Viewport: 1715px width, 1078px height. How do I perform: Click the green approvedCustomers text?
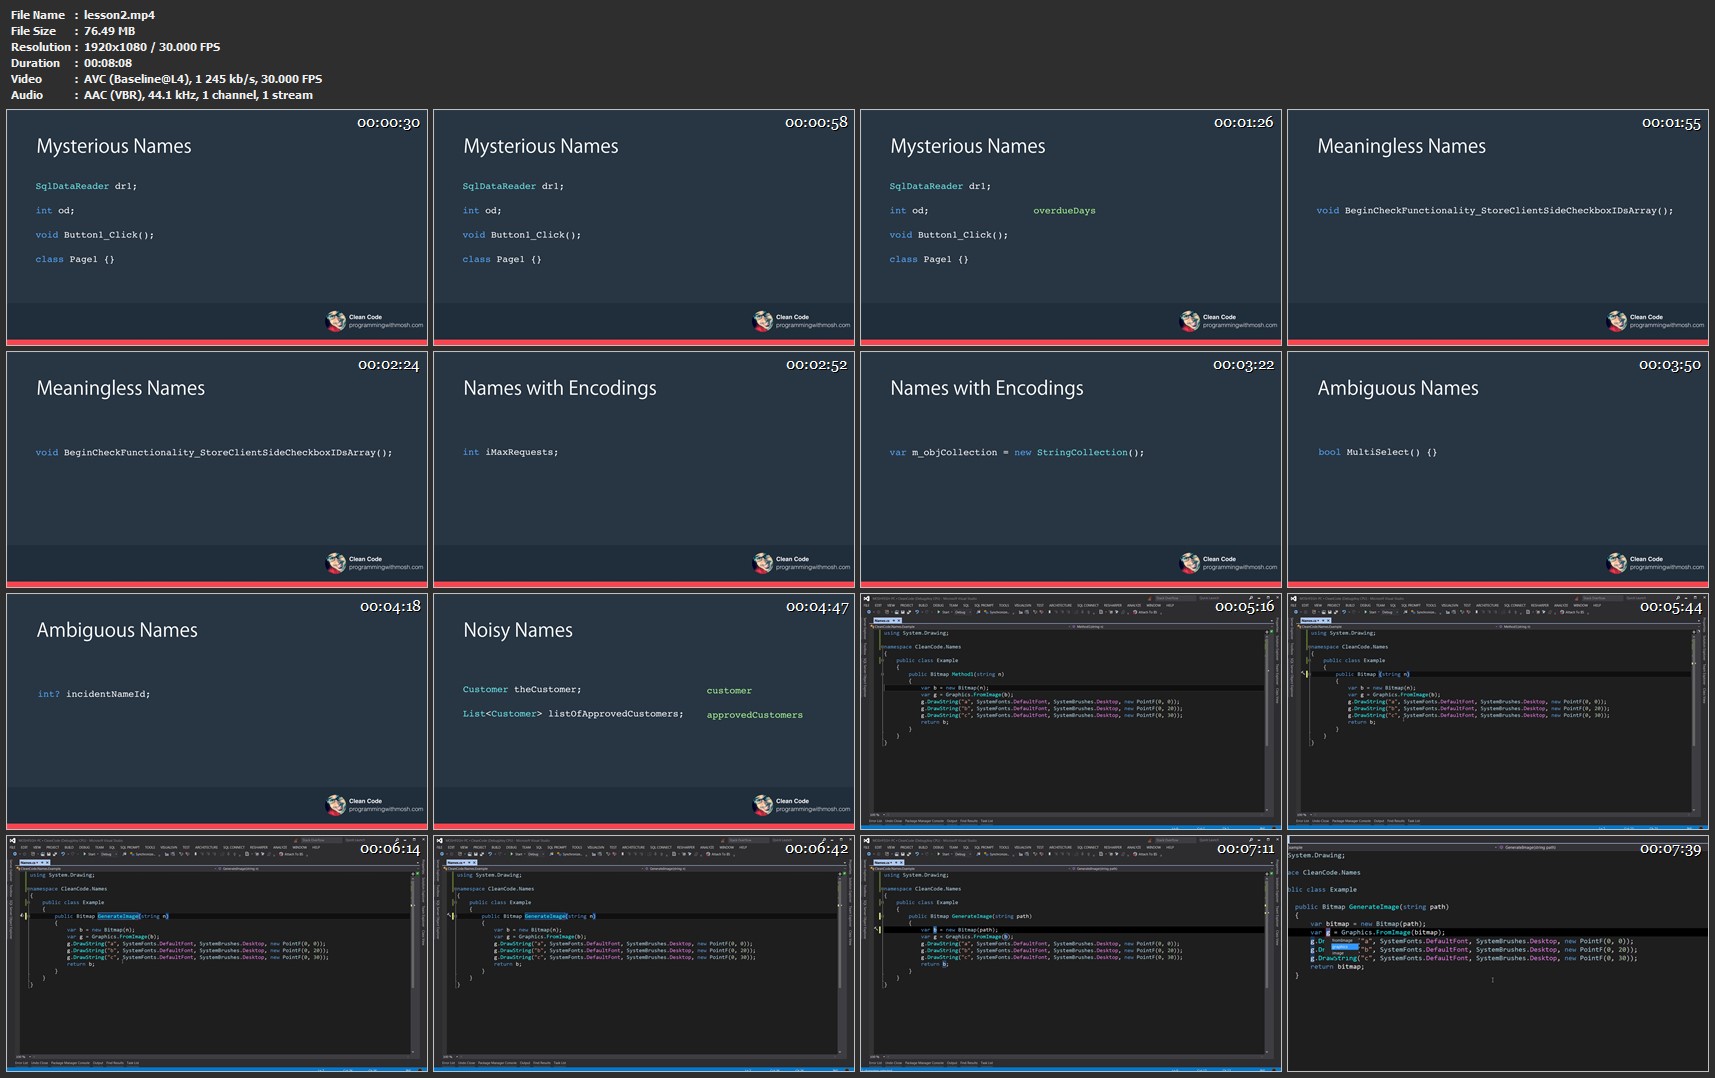click(754, 715)
